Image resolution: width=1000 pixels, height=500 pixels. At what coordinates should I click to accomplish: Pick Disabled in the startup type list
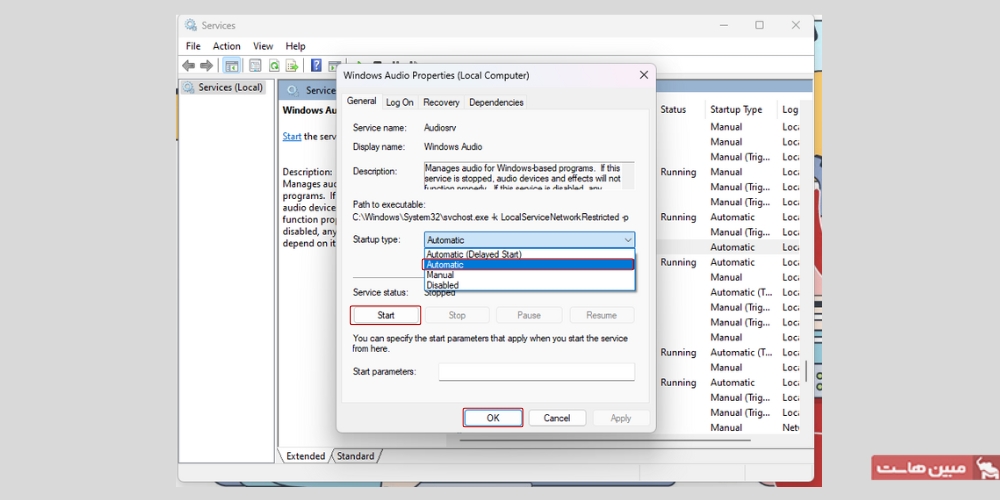tap(443, 285)
